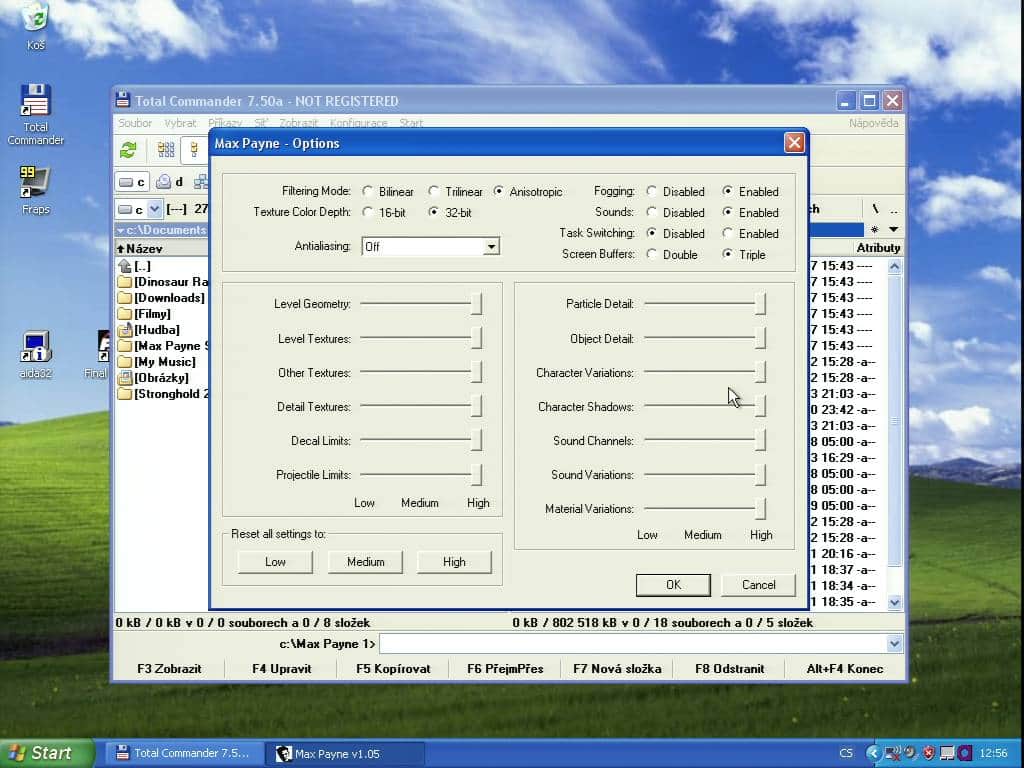Open the drive selection dropdown in left panel
This screenshot has height=768, width=1024.
(154, 209)
